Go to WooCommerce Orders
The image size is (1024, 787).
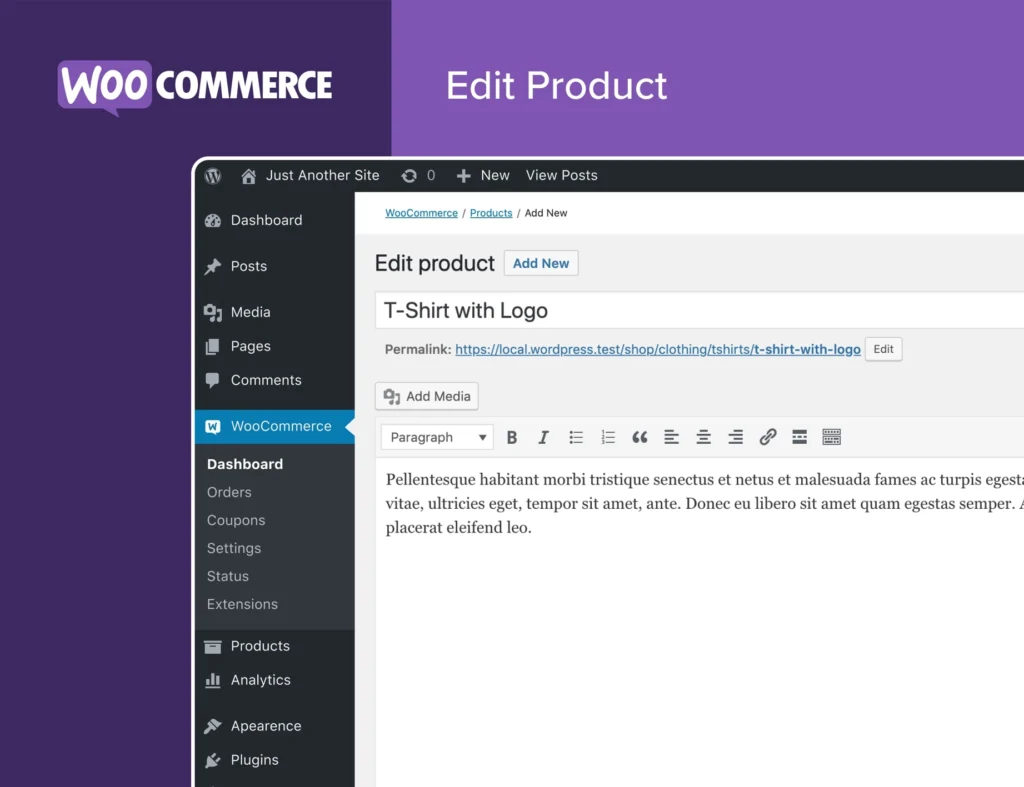(229, 492)
